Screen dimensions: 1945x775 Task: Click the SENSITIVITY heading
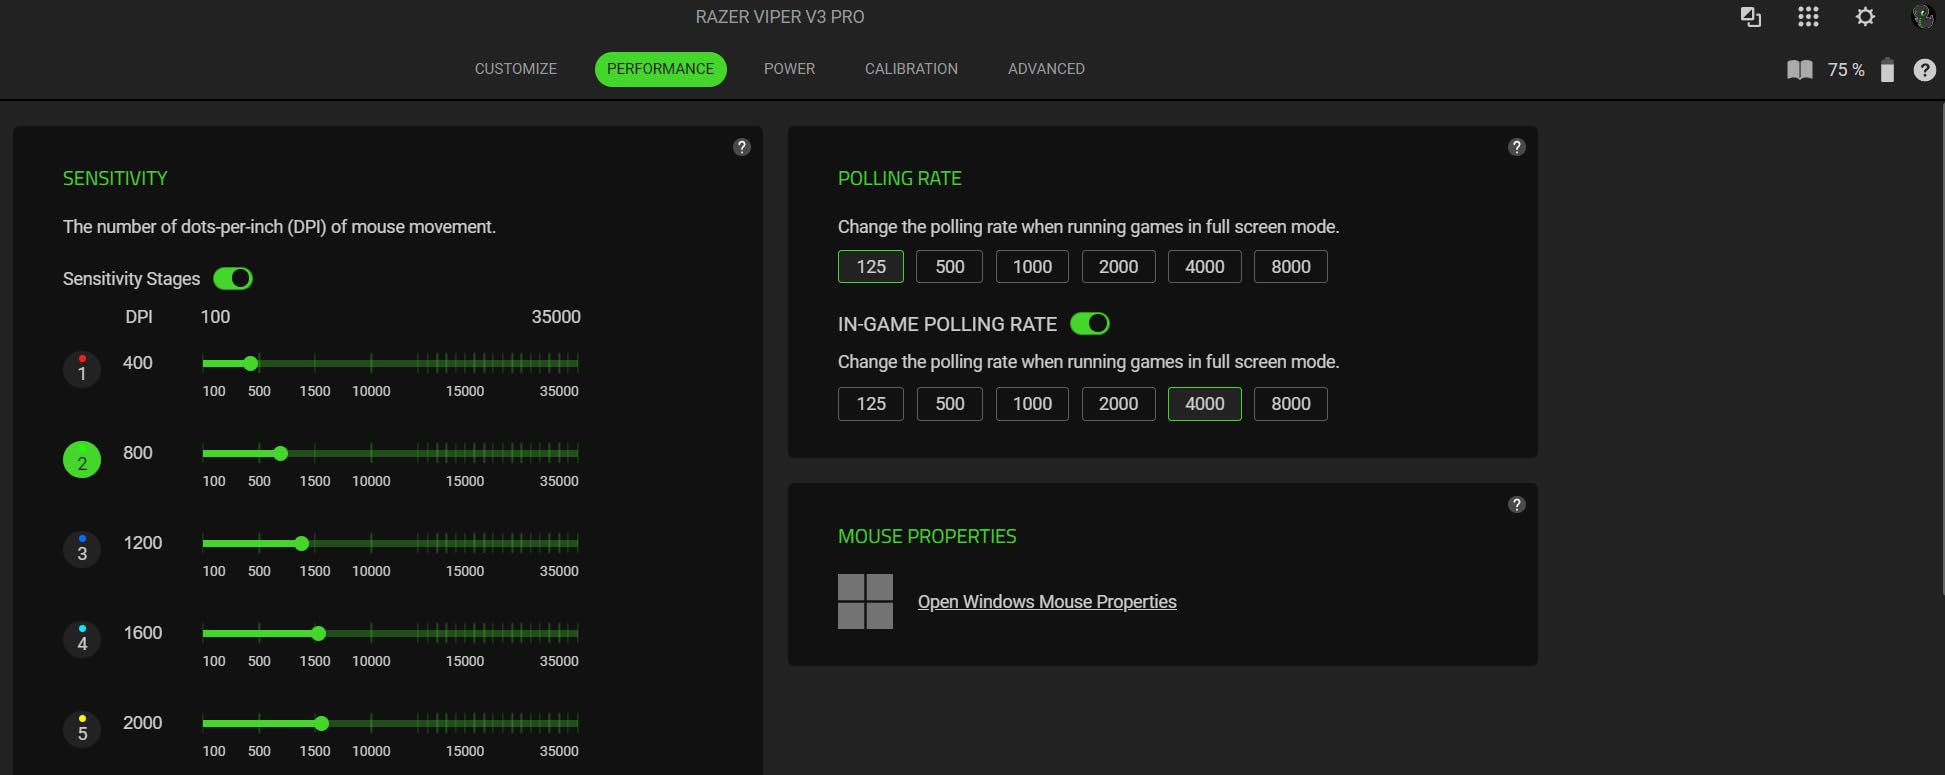(115, 179)
